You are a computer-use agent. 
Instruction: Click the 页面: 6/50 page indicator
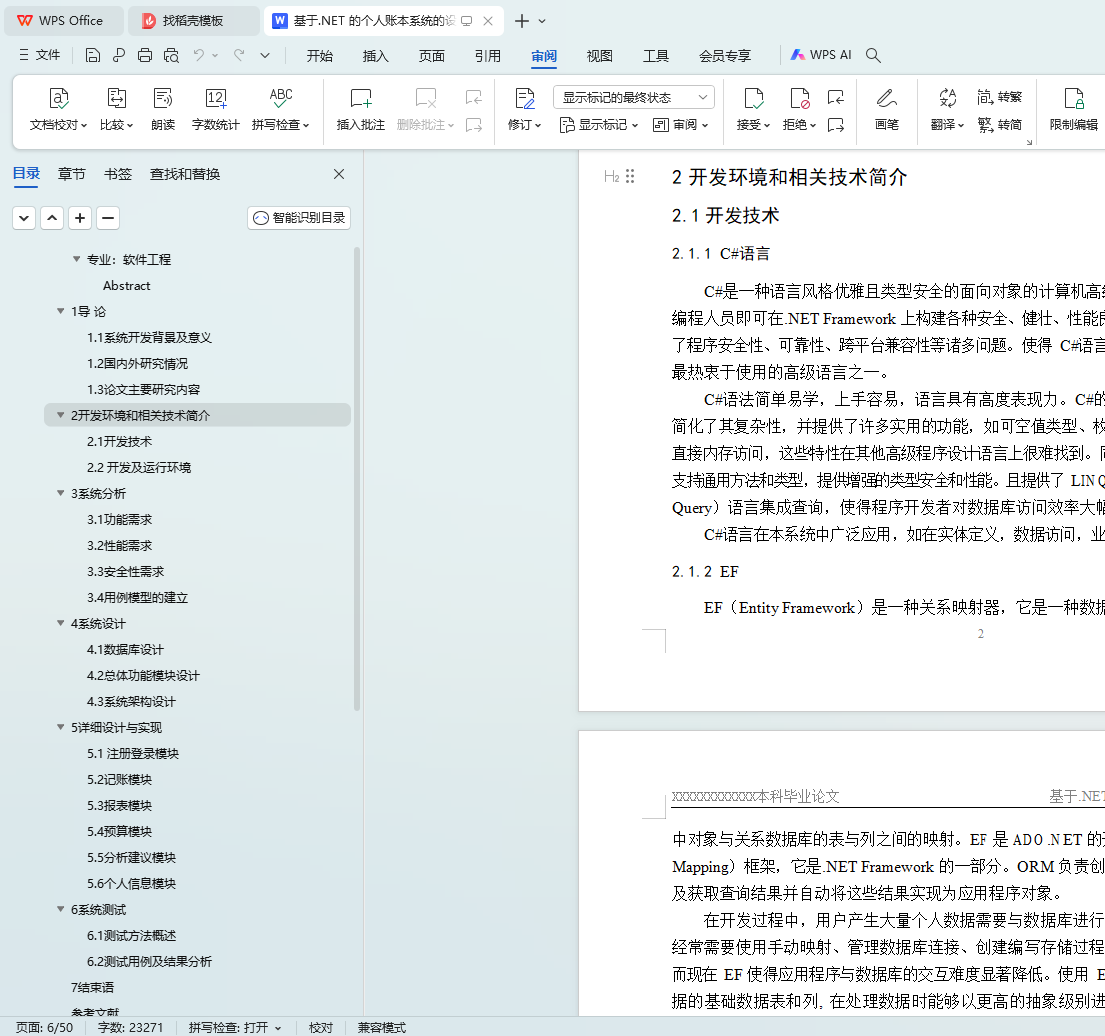point(44,1028)
